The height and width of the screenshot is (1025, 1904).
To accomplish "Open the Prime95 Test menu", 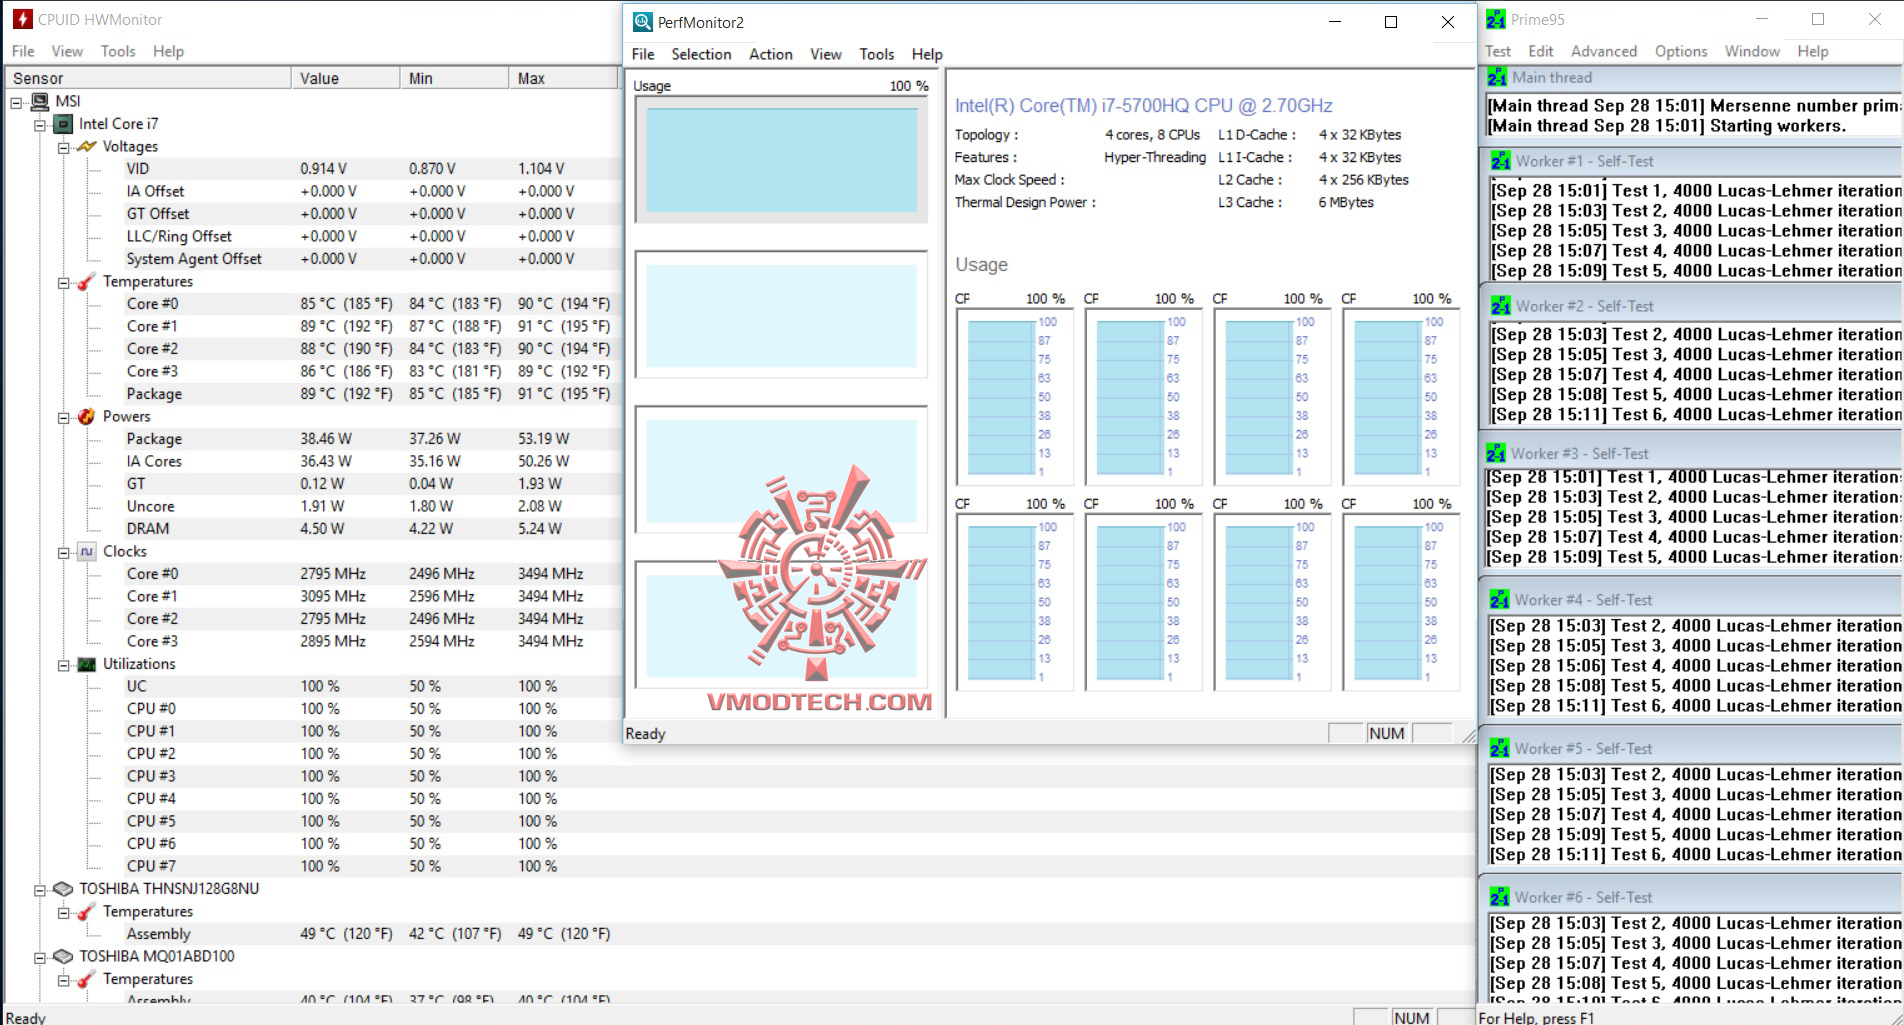I will 1498,51.
